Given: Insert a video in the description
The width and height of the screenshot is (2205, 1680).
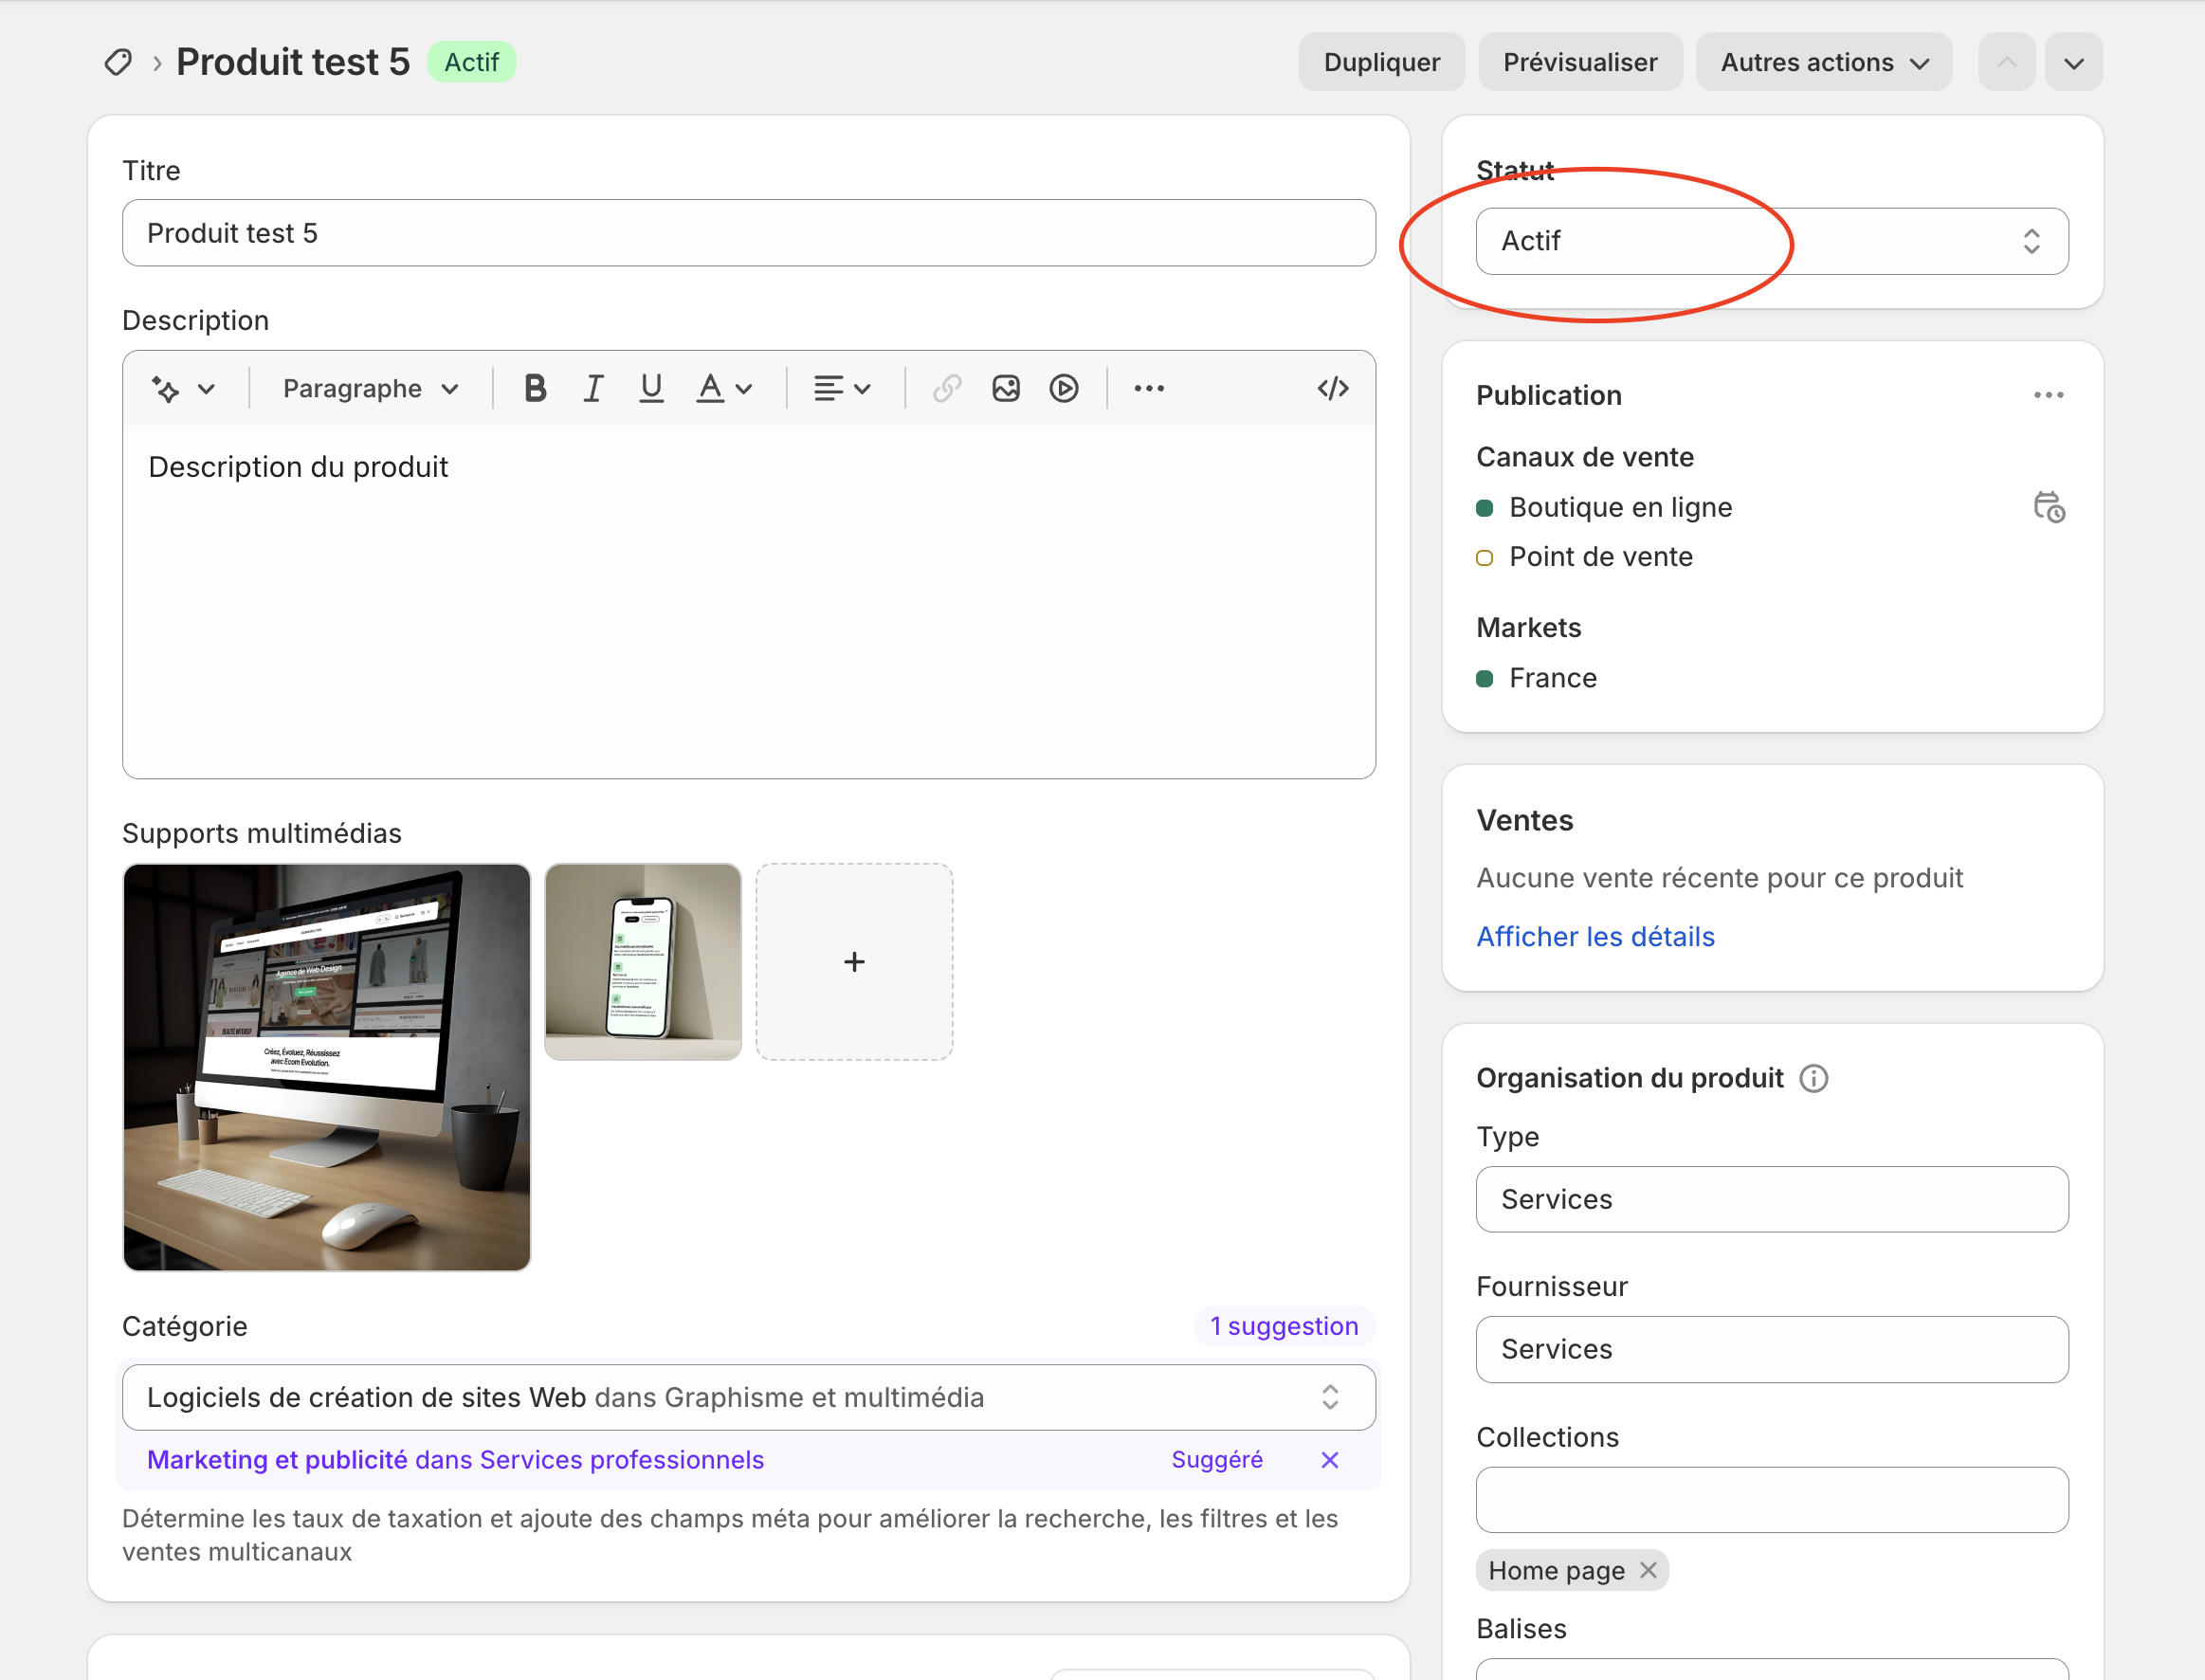Looking at the screenshot, I should (x=1064, y=388).
